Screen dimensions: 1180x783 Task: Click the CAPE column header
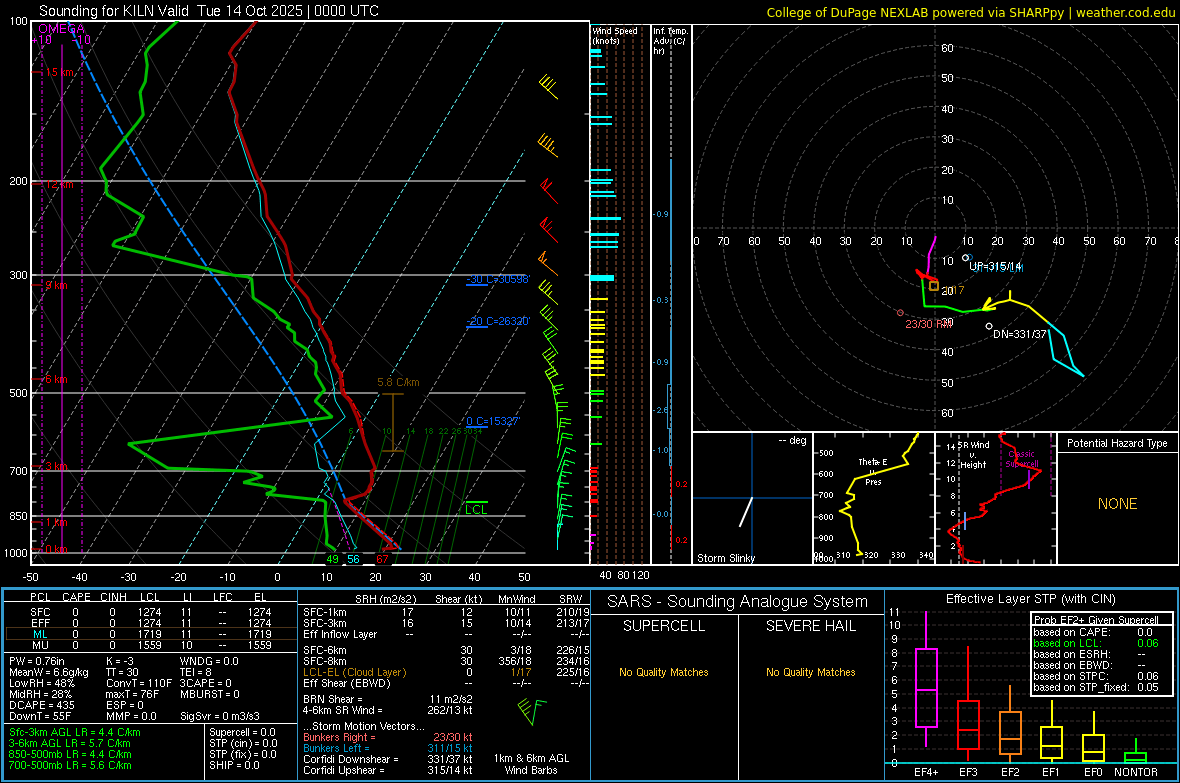pos(76,597)
